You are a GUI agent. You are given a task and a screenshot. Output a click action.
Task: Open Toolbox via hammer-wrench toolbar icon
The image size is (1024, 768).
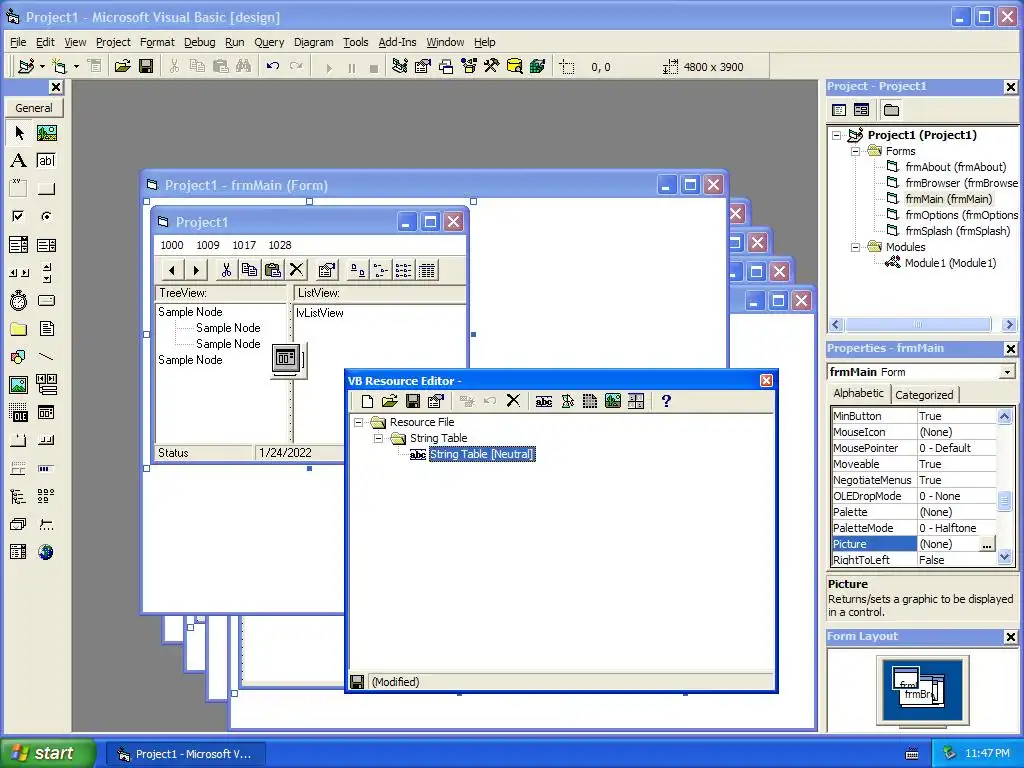pyautogui.click(x=491, y=66)
